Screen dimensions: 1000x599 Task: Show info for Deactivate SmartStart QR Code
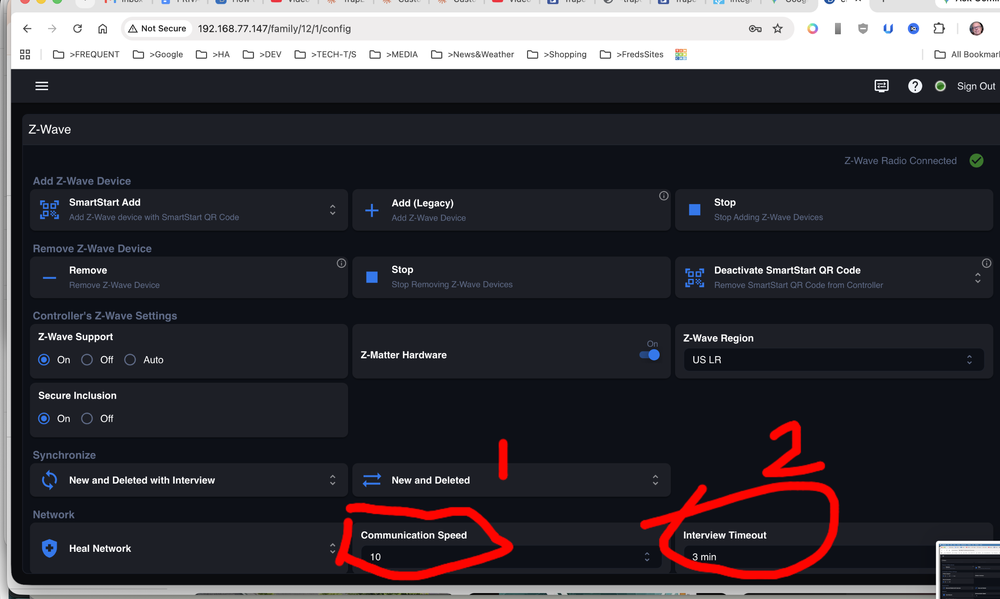[986, 263]
